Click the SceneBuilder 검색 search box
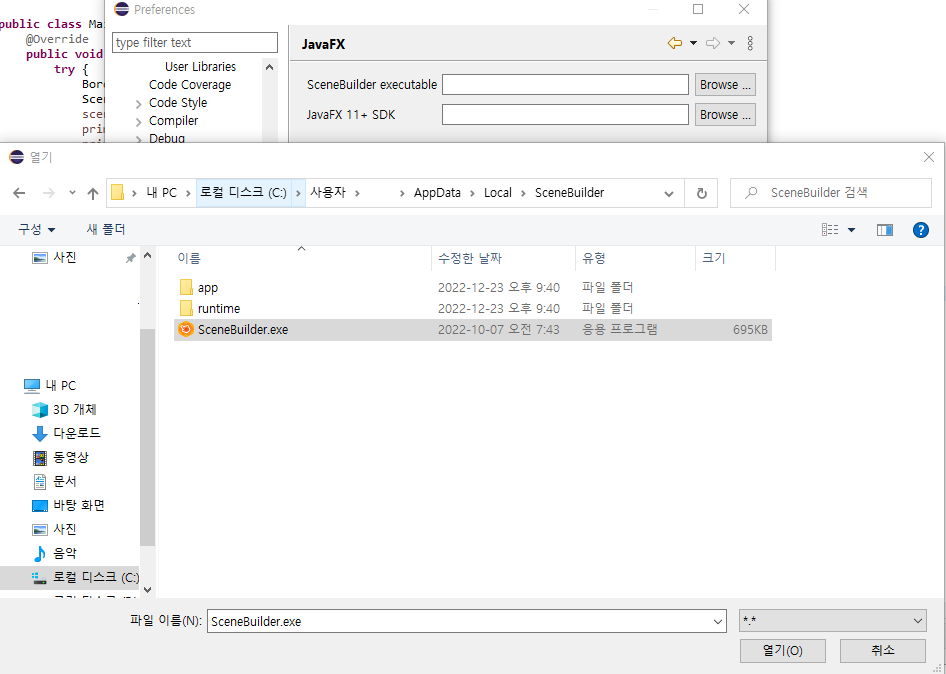946x674 pixels. coord(831,193)
